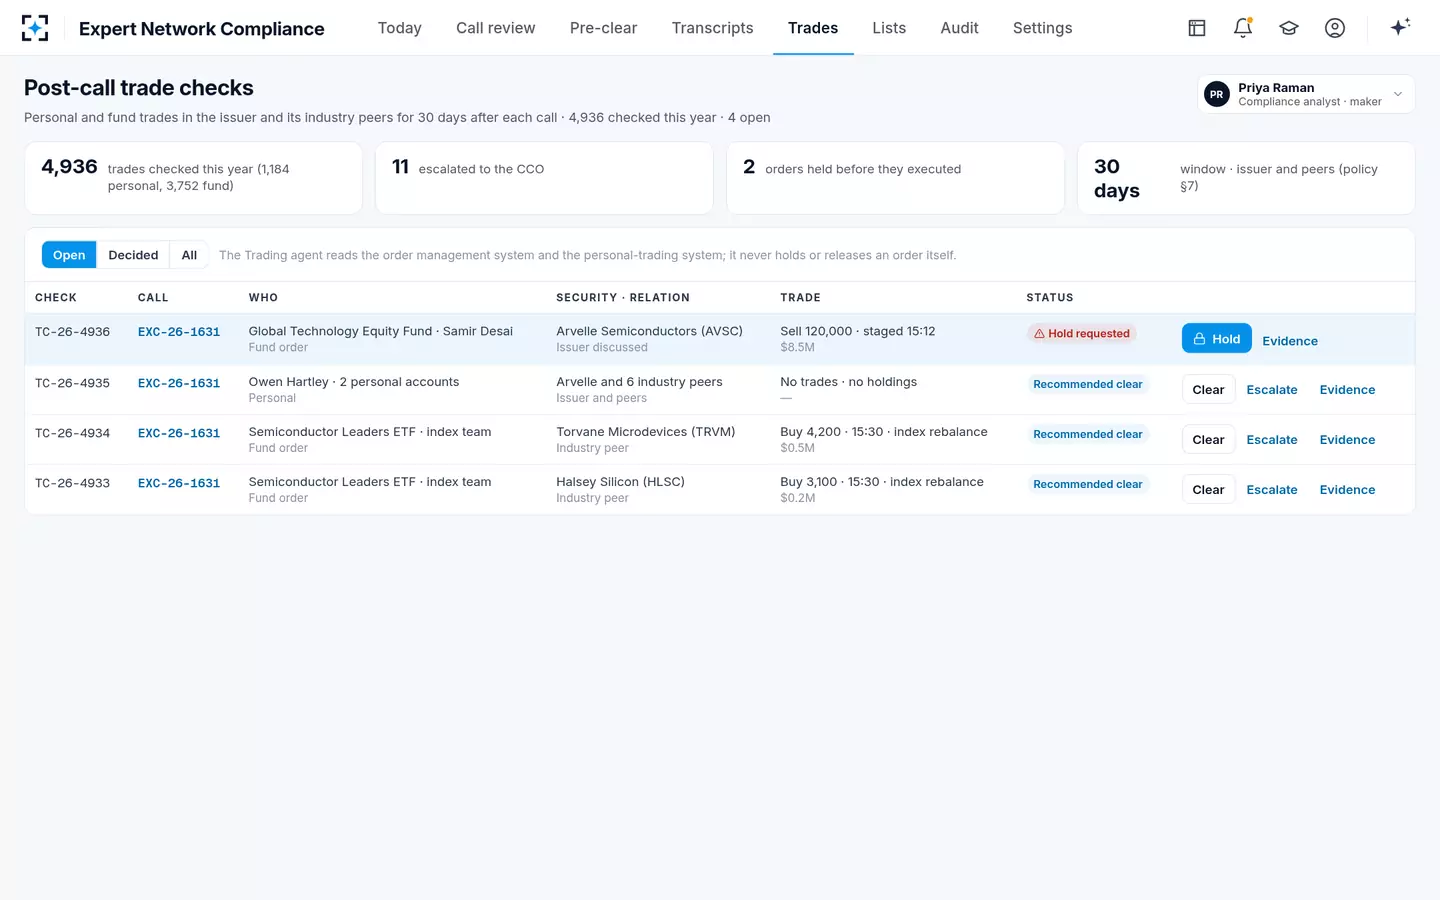Open the Call review tab
The width and height of the screenshot is (1440, 900).
pos(496,28)
